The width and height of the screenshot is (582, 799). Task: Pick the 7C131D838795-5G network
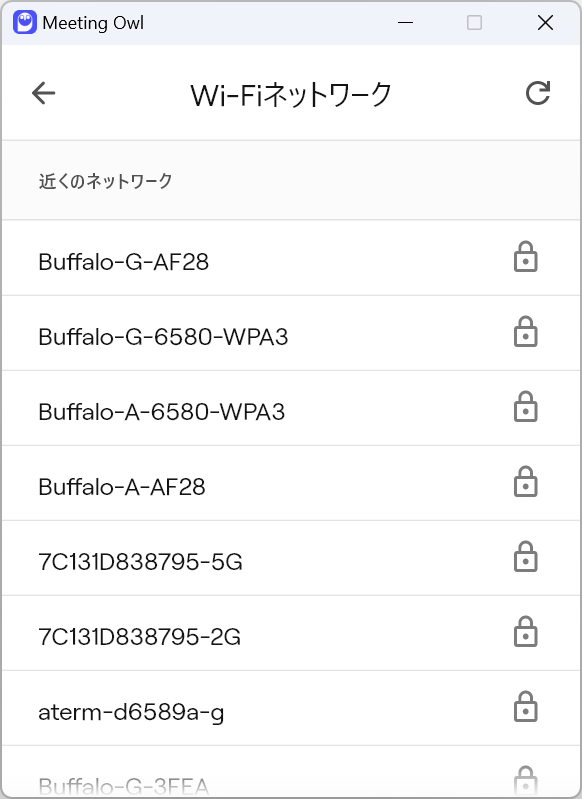tap(291, 557)
